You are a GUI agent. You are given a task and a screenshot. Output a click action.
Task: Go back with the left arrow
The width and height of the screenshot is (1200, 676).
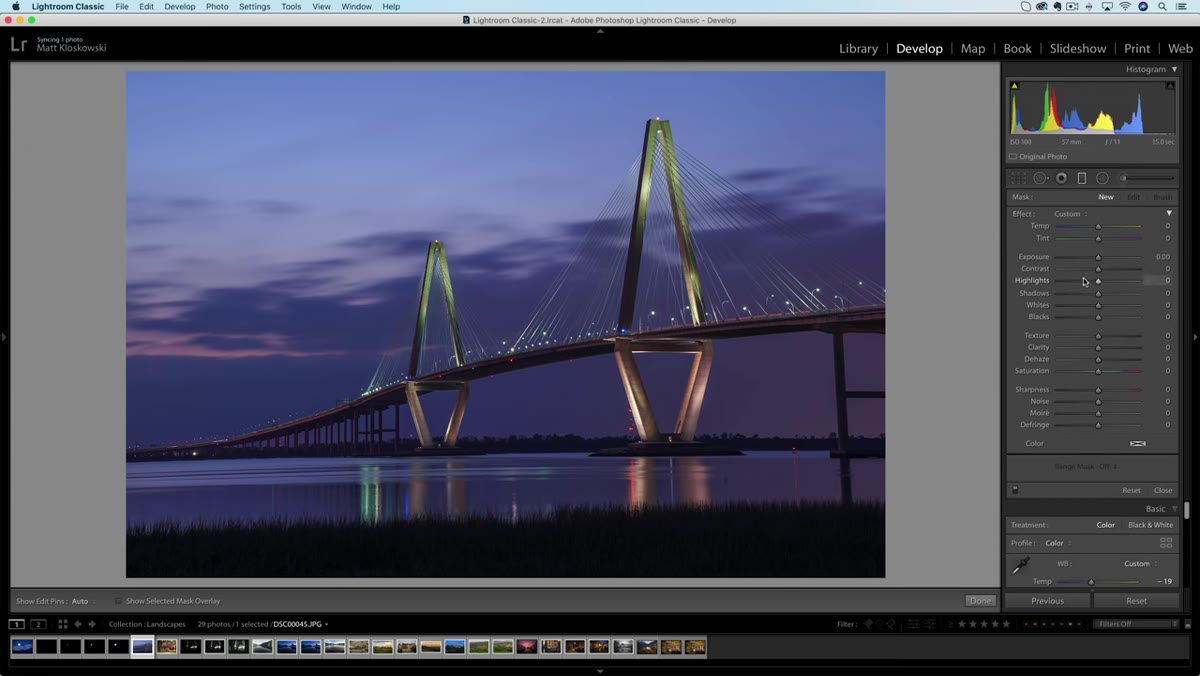coord(78,624)
